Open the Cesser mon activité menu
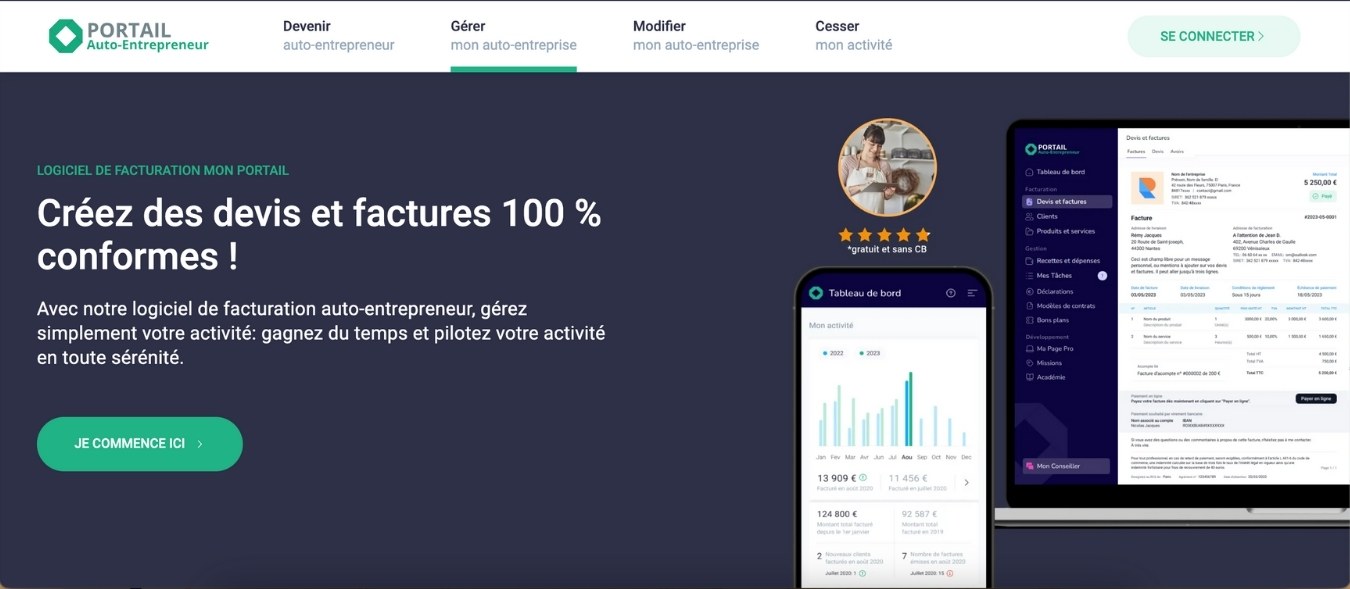 (853, 36)
